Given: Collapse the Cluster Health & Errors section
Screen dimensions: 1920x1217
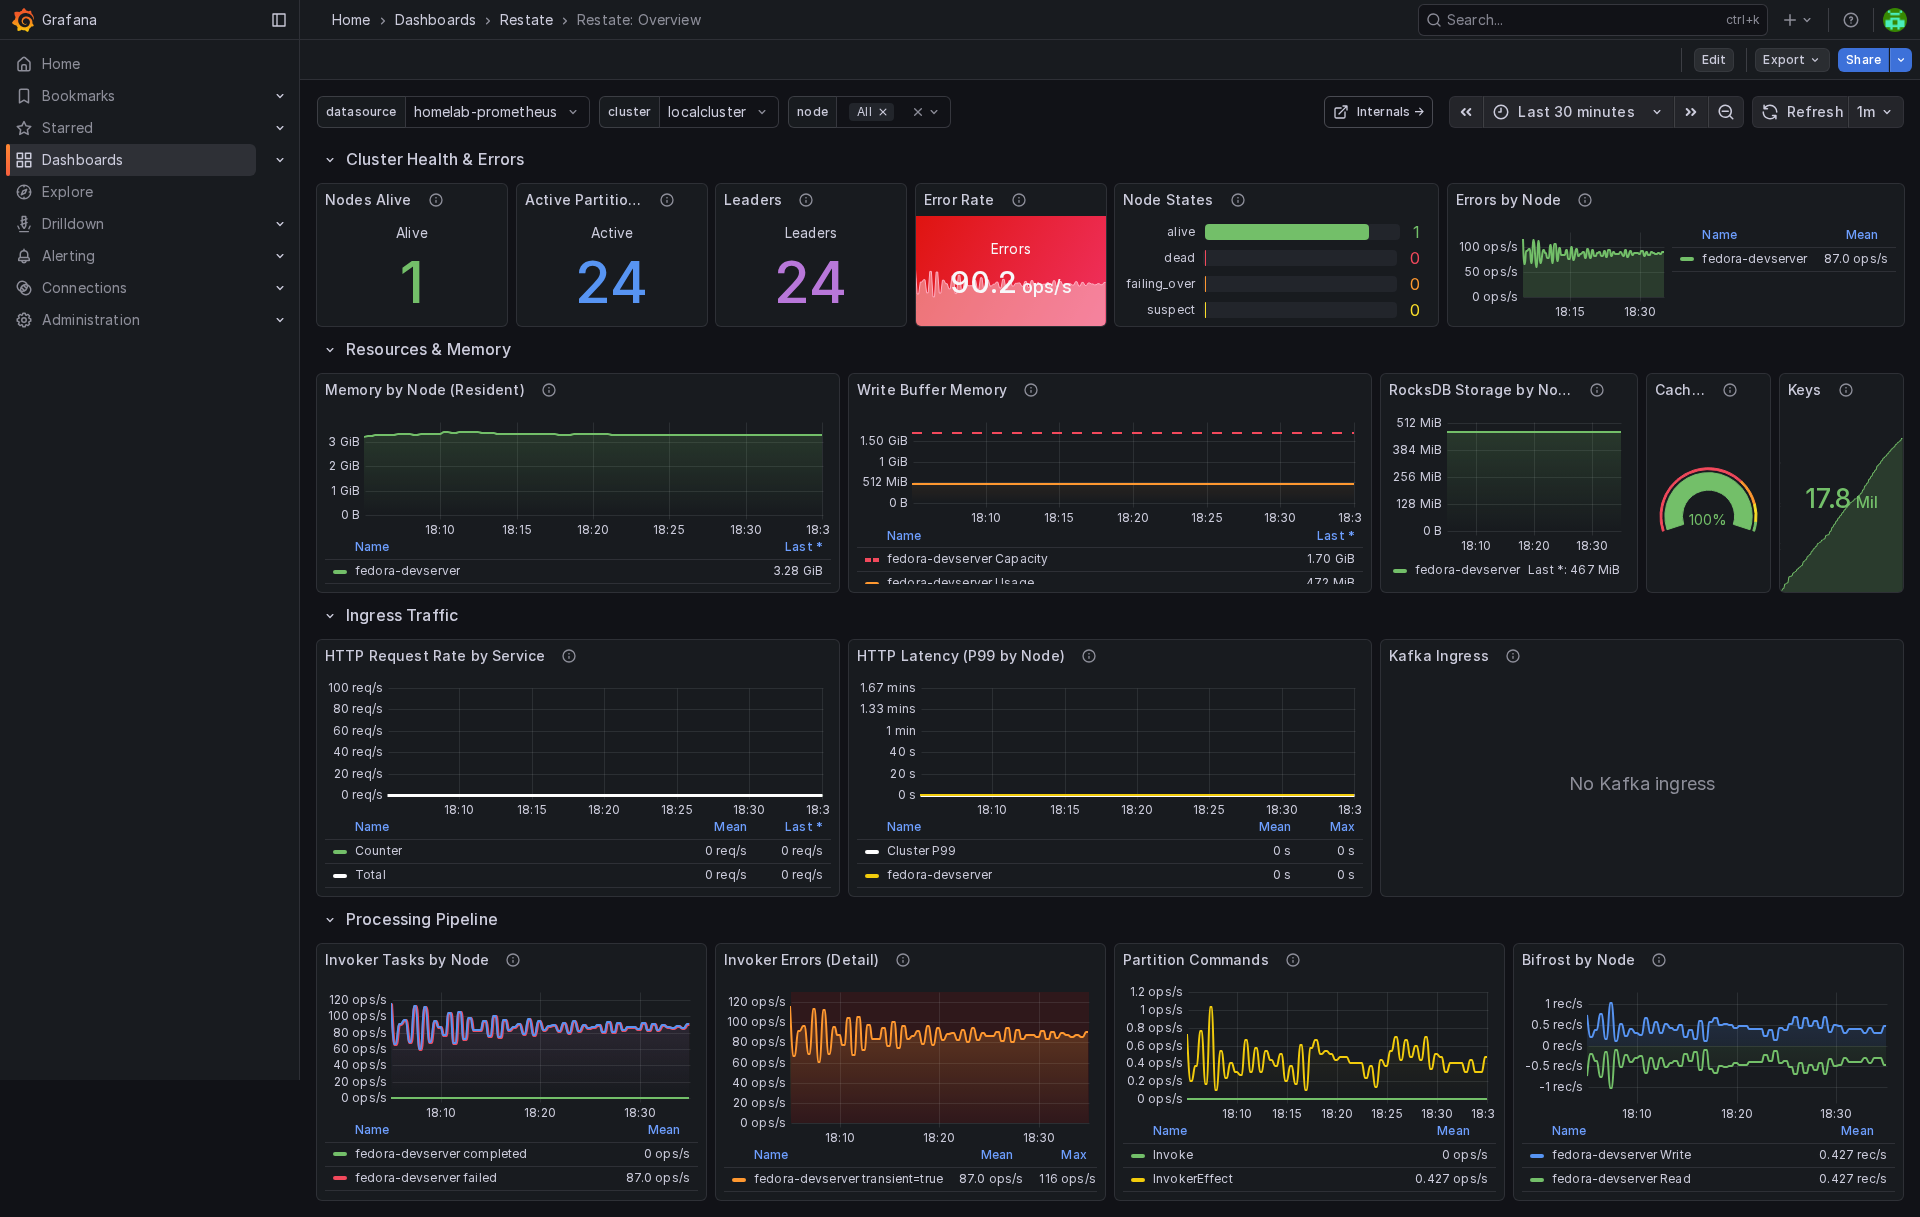Looking at the screenshot, I should (x=331, y=159).
